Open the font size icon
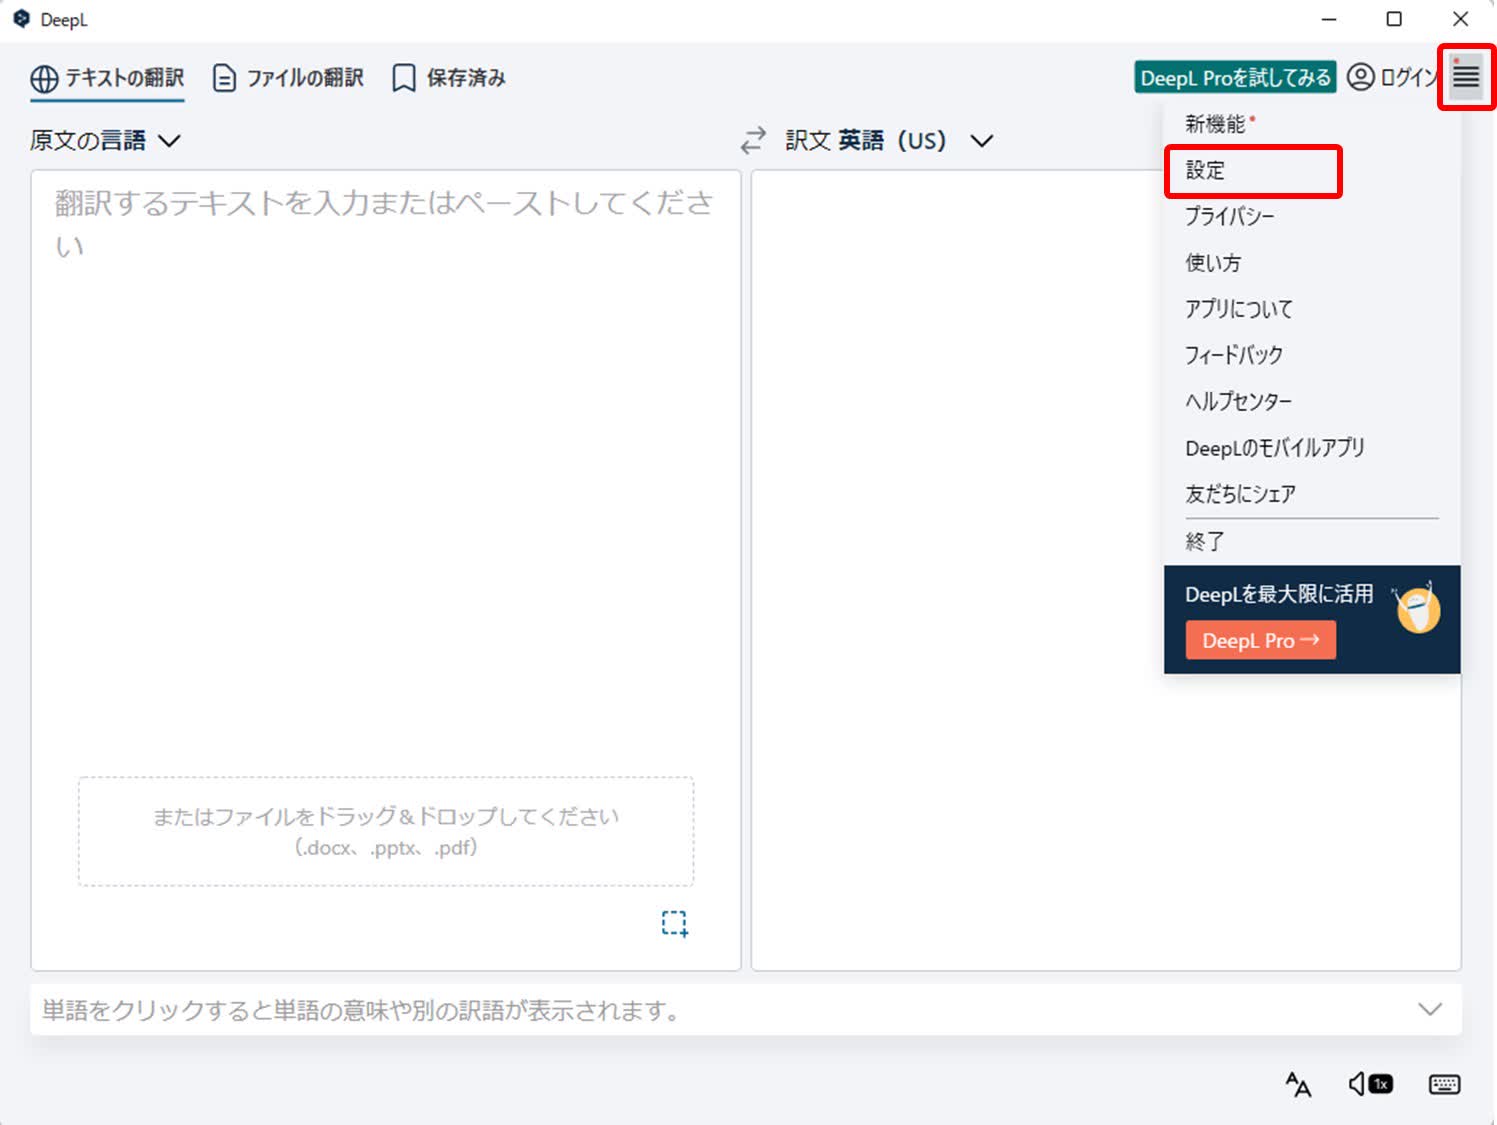Image resolution: width=1497 pixels, height=1125 pixels. pos(1298,1084)
